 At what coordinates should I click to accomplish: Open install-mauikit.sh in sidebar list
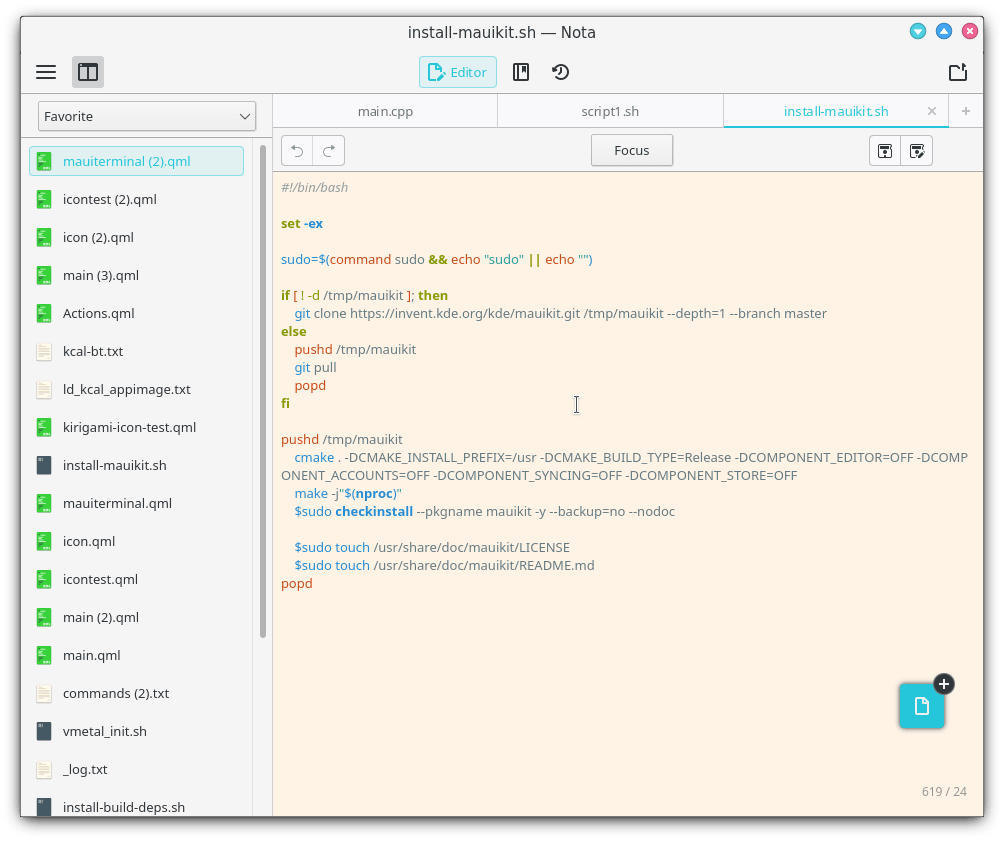coord(136,466)
